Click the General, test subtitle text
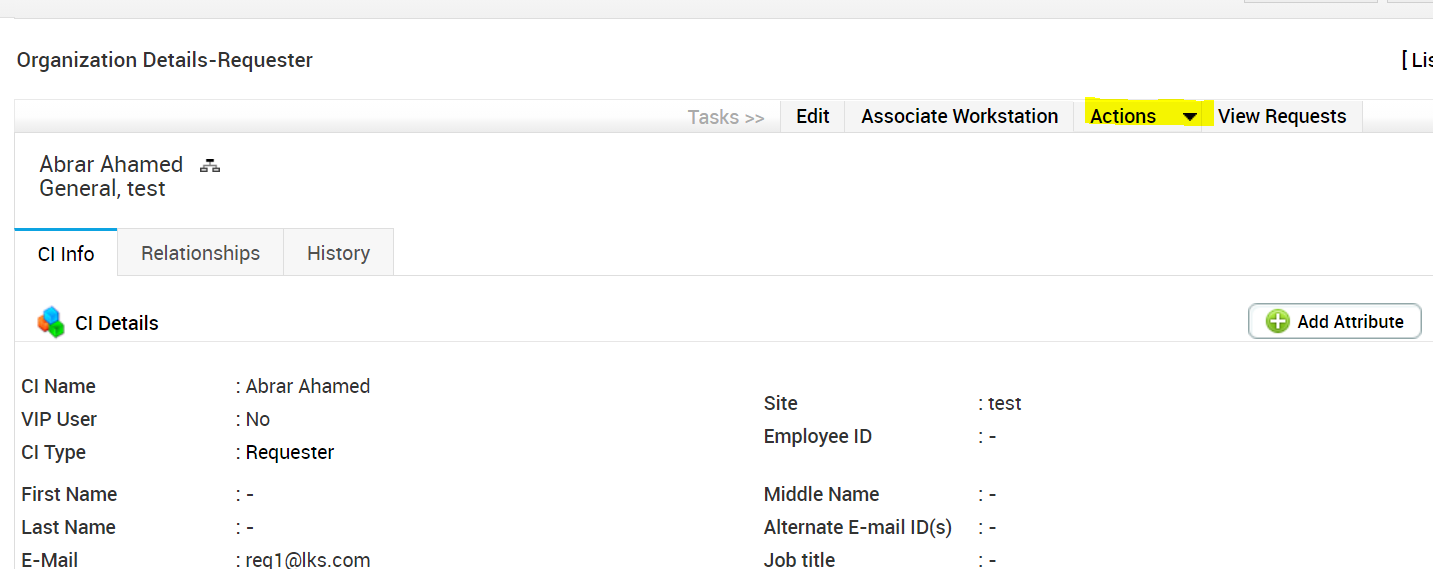The height and width of the screenshot is (569, 1433). point(102,189)
